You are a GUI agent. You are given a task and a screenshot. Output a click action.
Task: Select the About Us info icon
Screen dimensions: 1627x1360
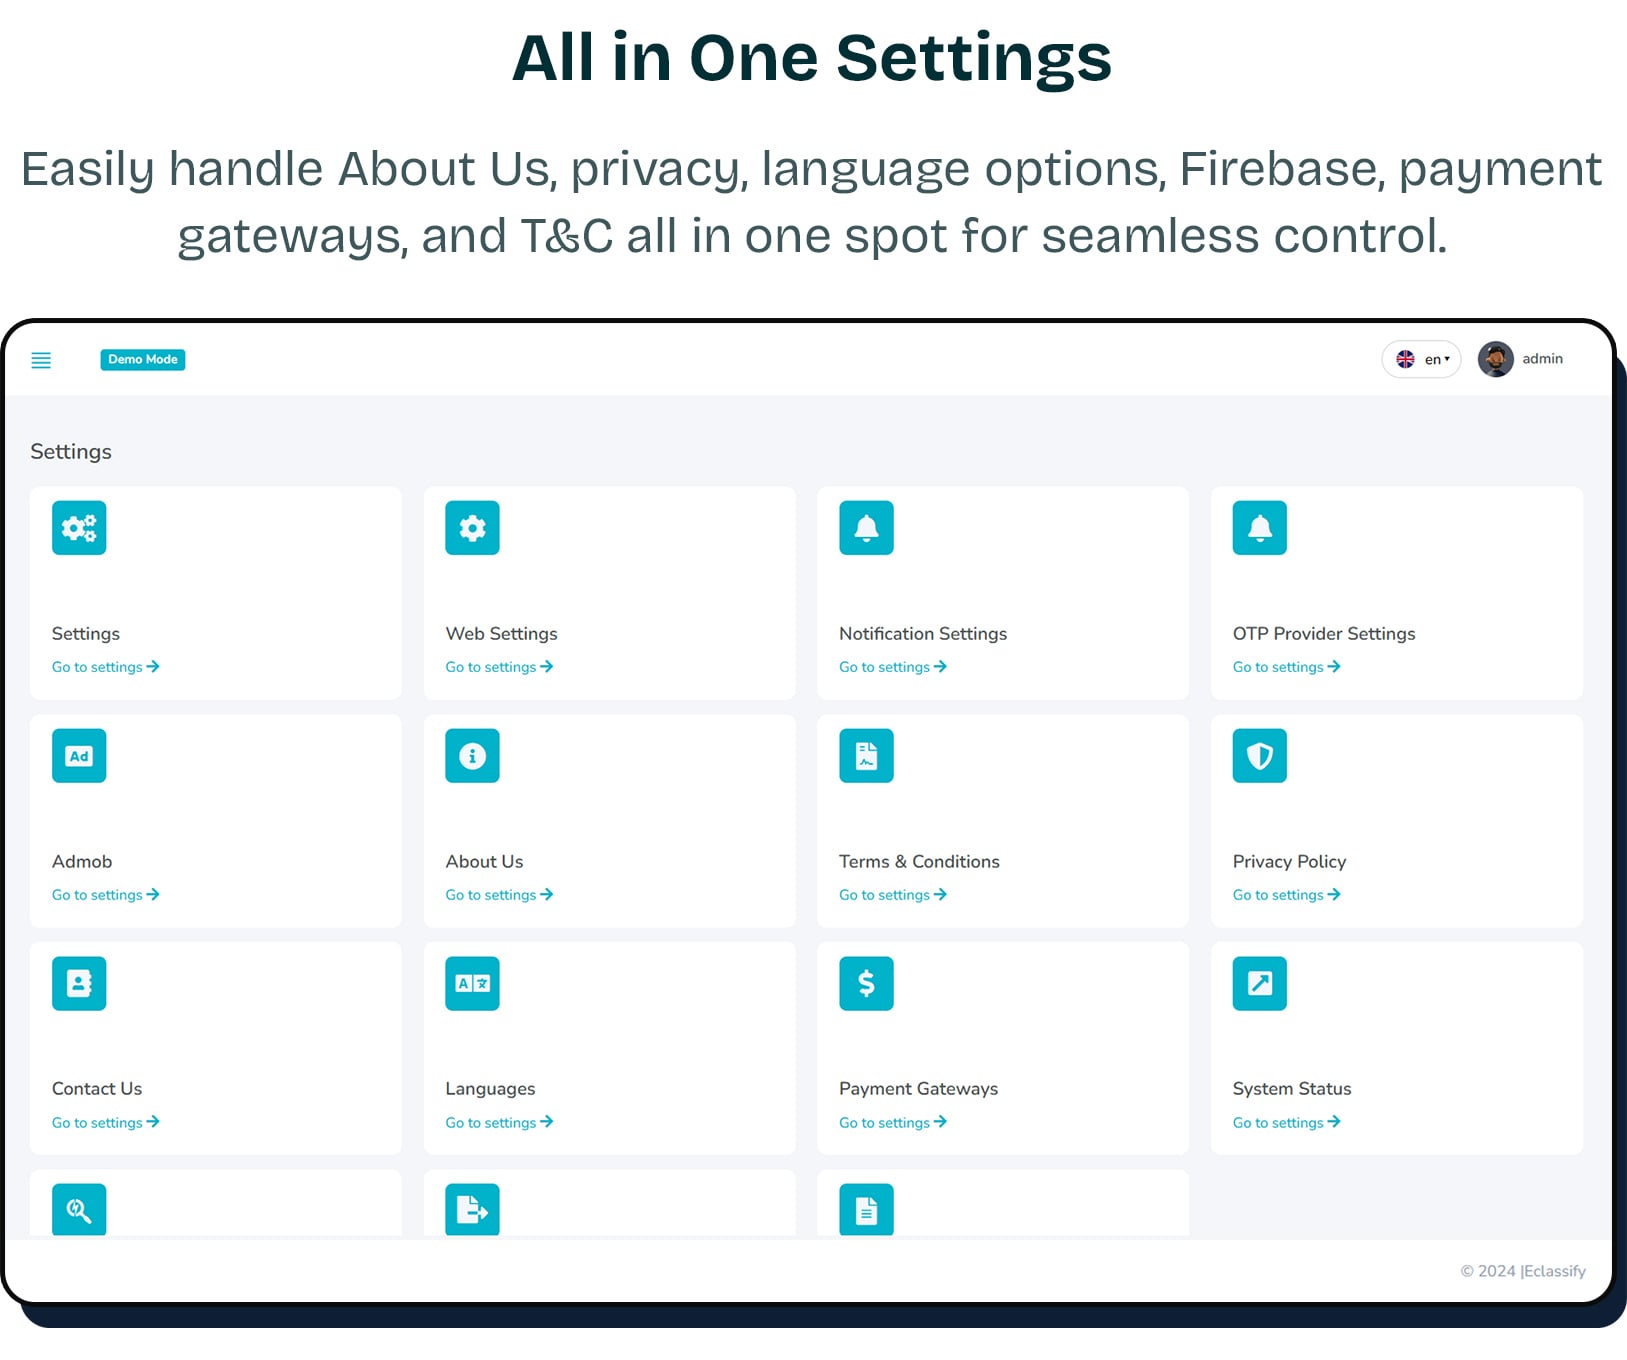tap(471, 756)
